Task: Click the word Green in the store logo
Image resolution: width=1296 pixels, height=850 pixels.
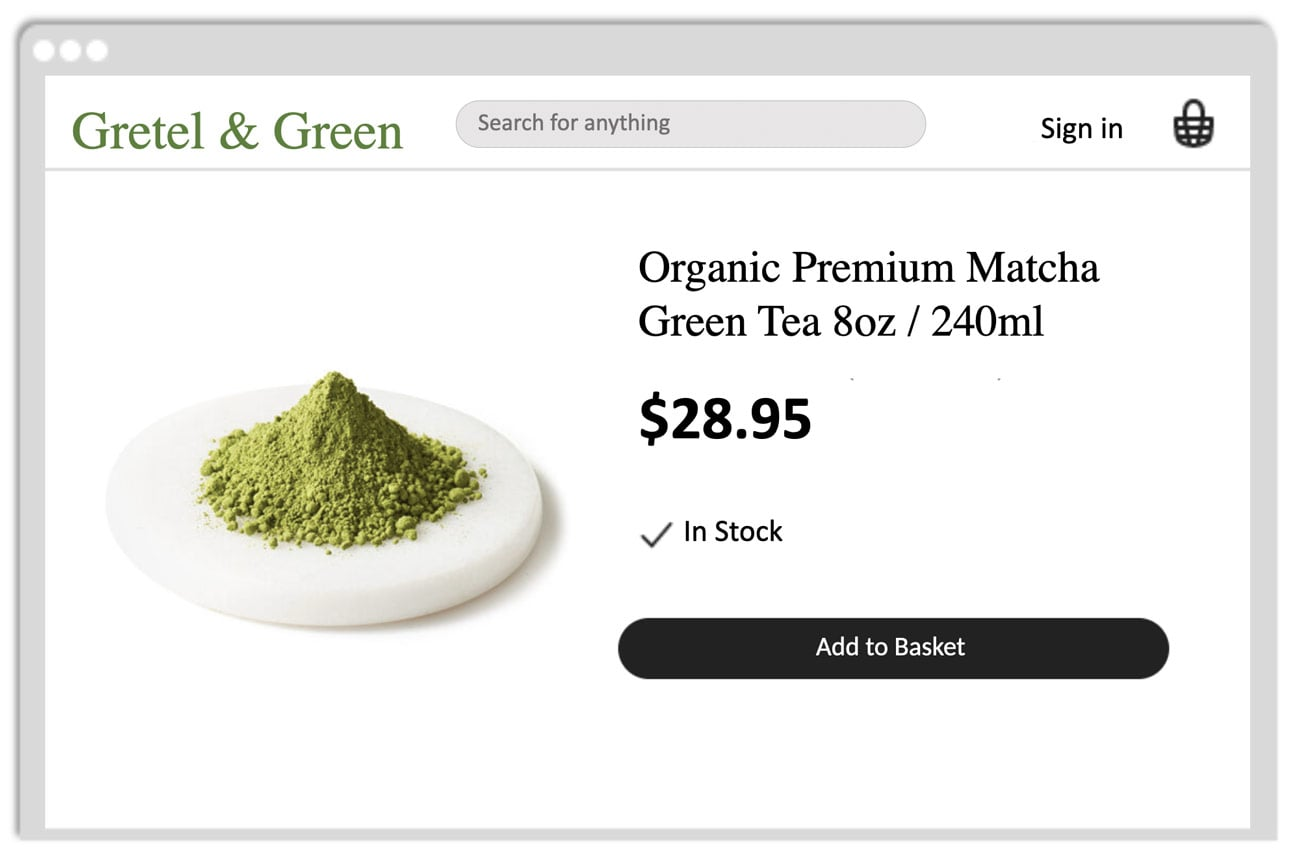Action: (x=338, y=131)
